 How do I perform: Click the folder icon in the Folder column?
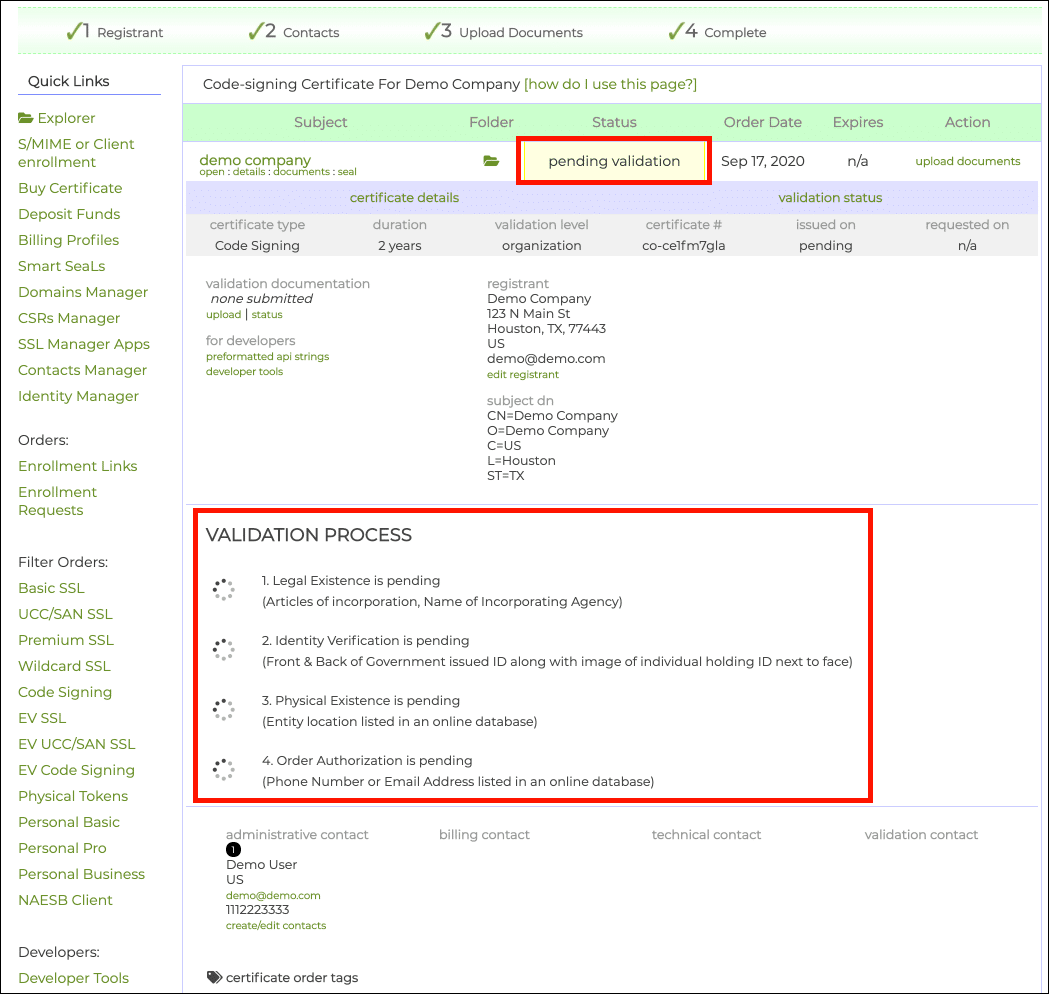pyautogui.click(x=491, y=161)
